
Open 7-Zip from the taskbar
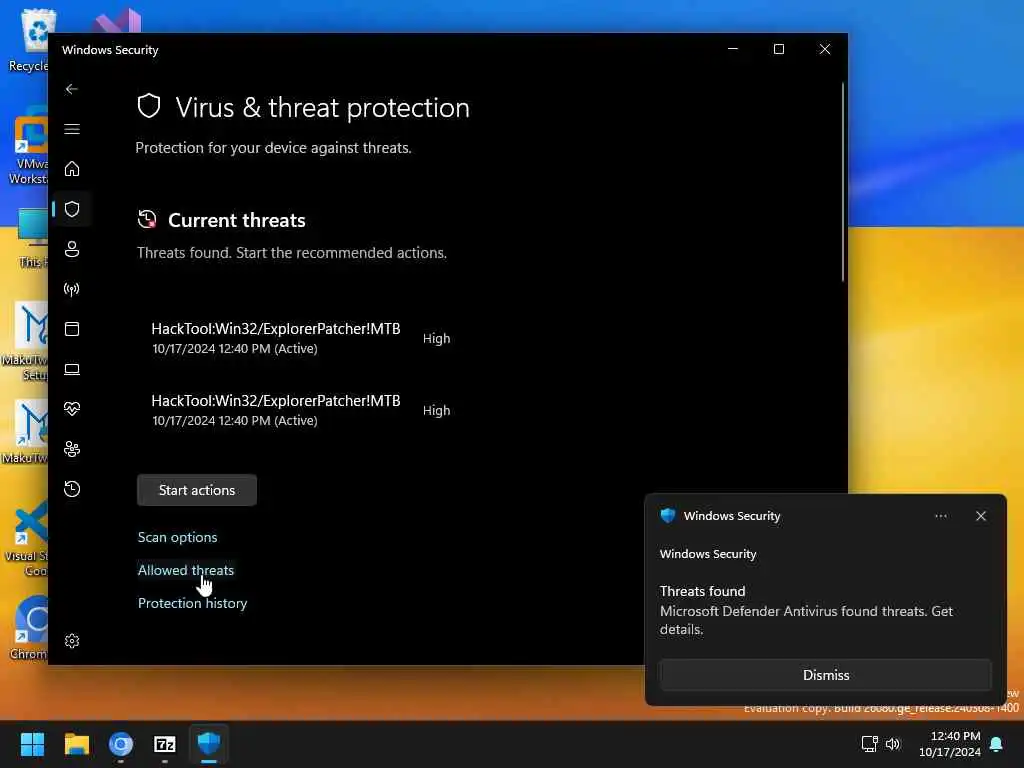pos(165,744)
